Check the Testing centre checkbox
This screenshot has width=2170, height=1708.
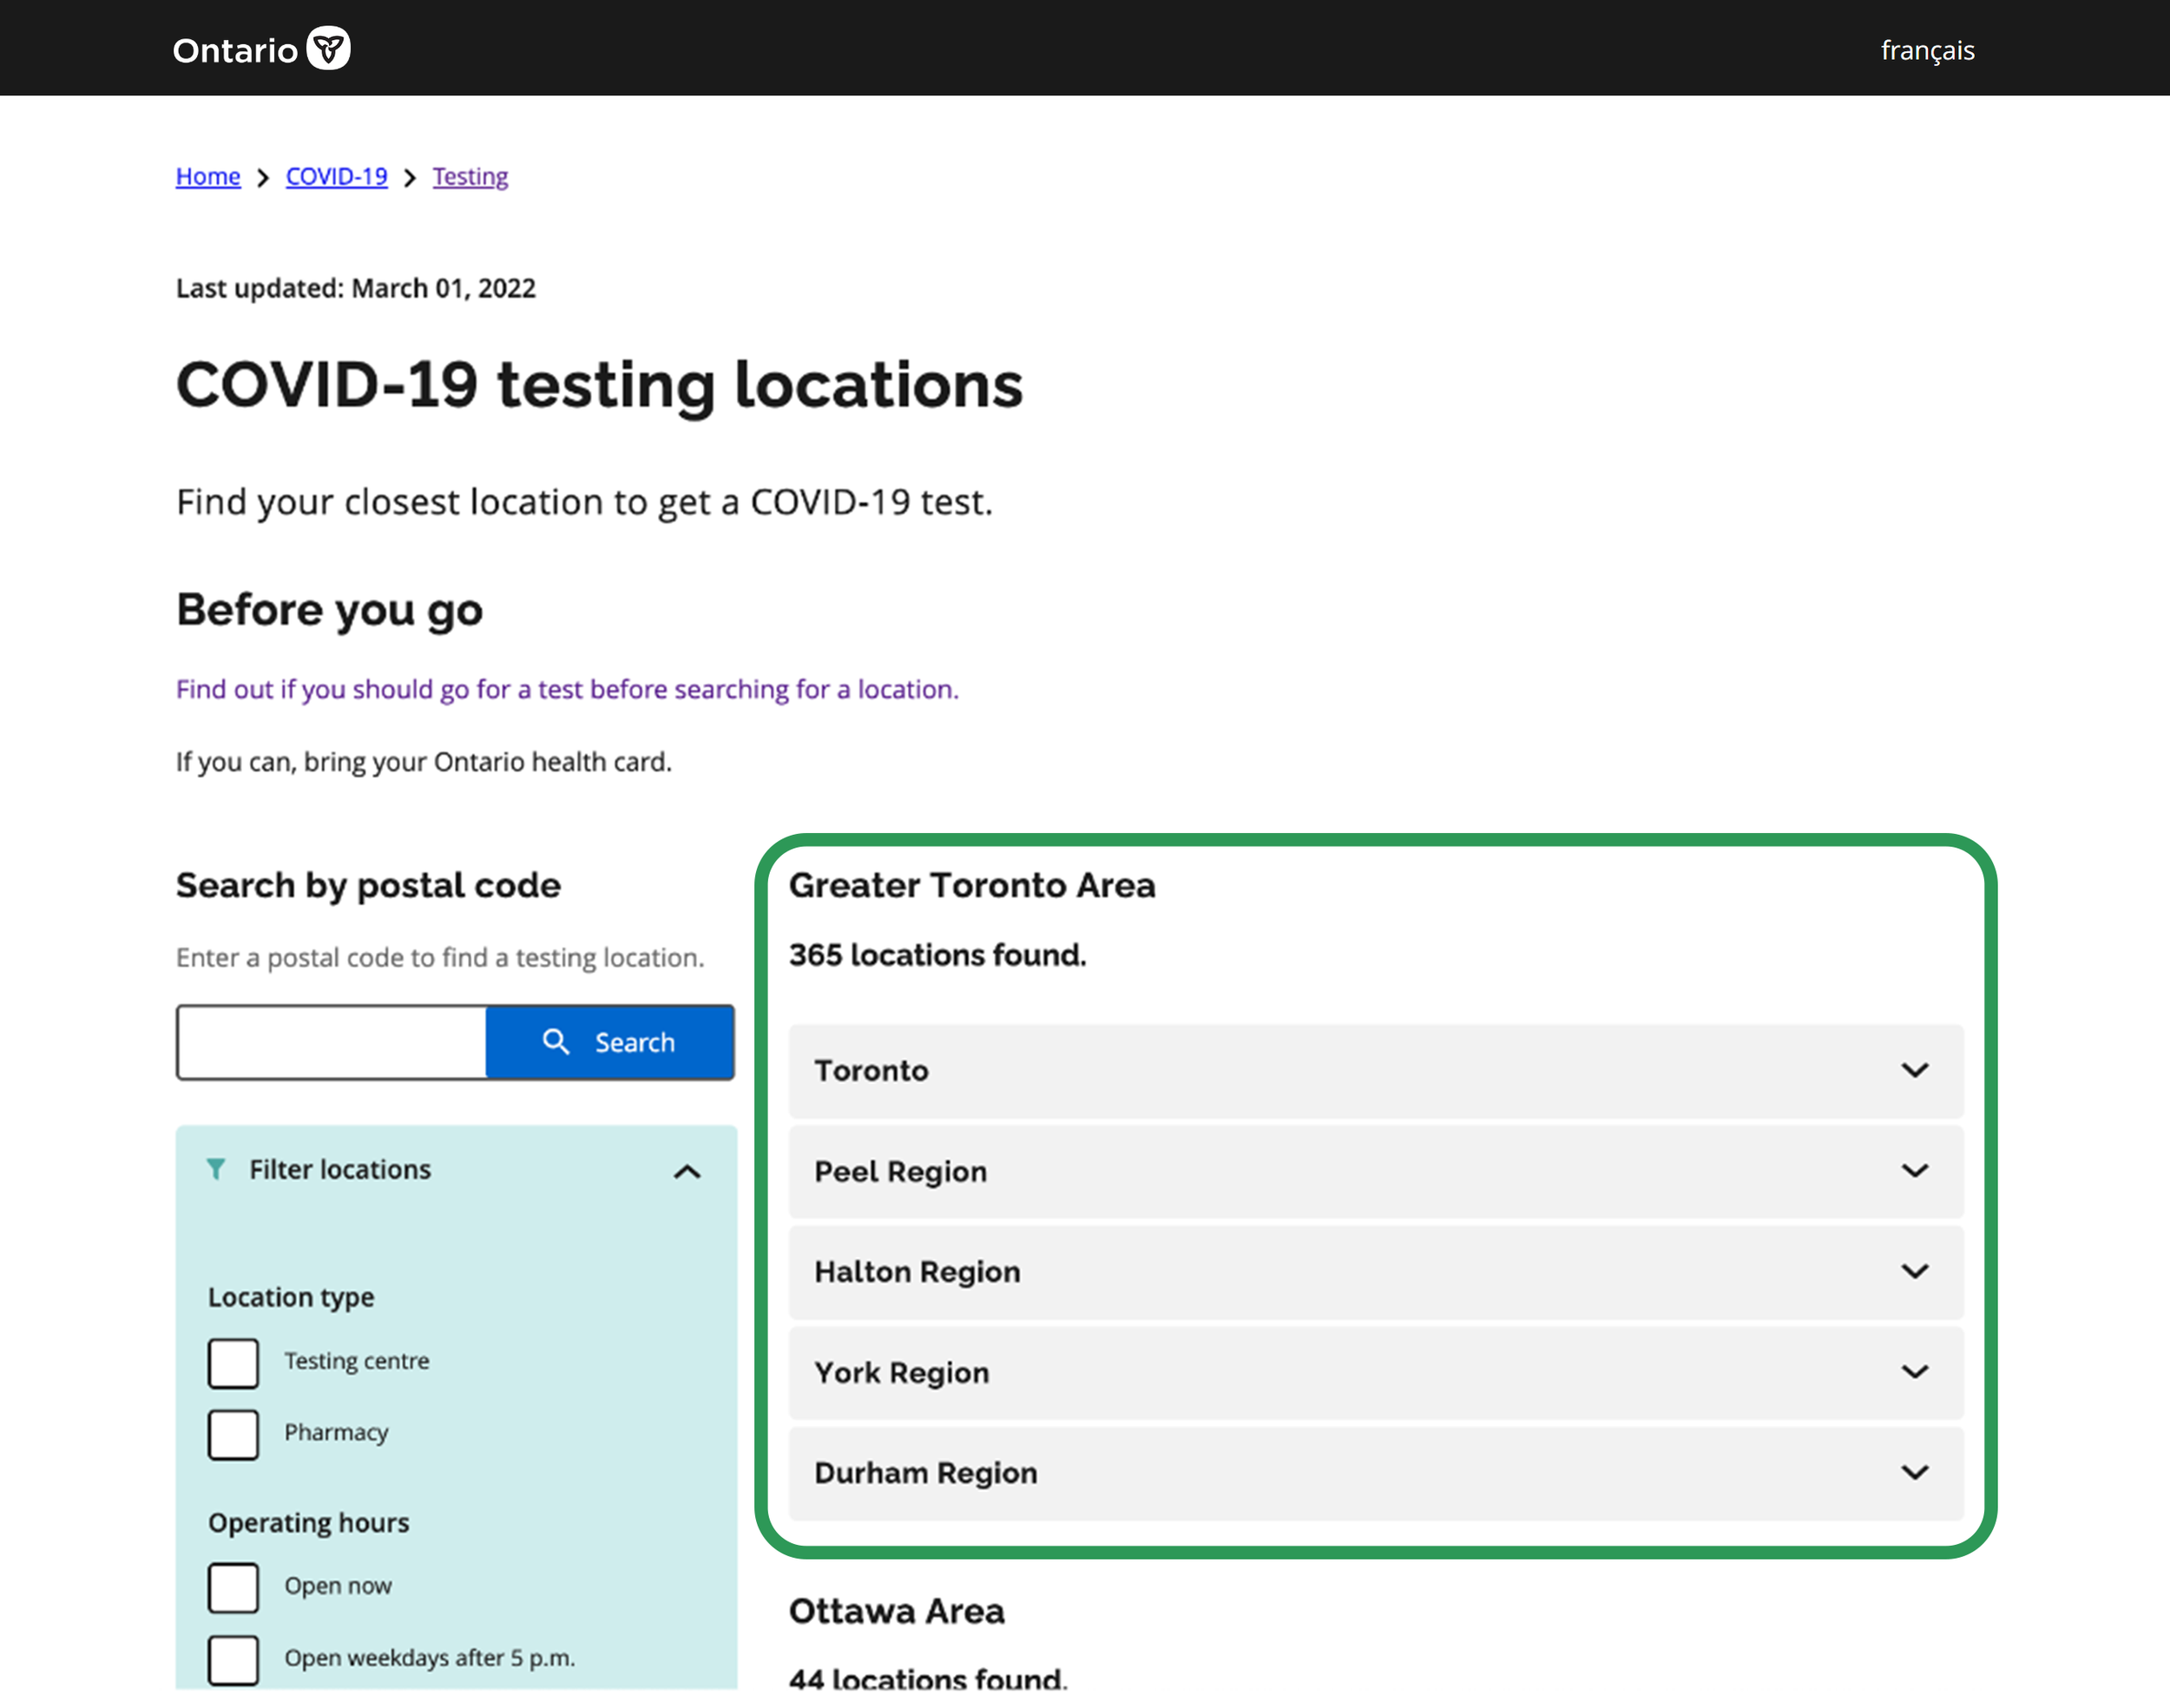click(x=233, y=1363)
